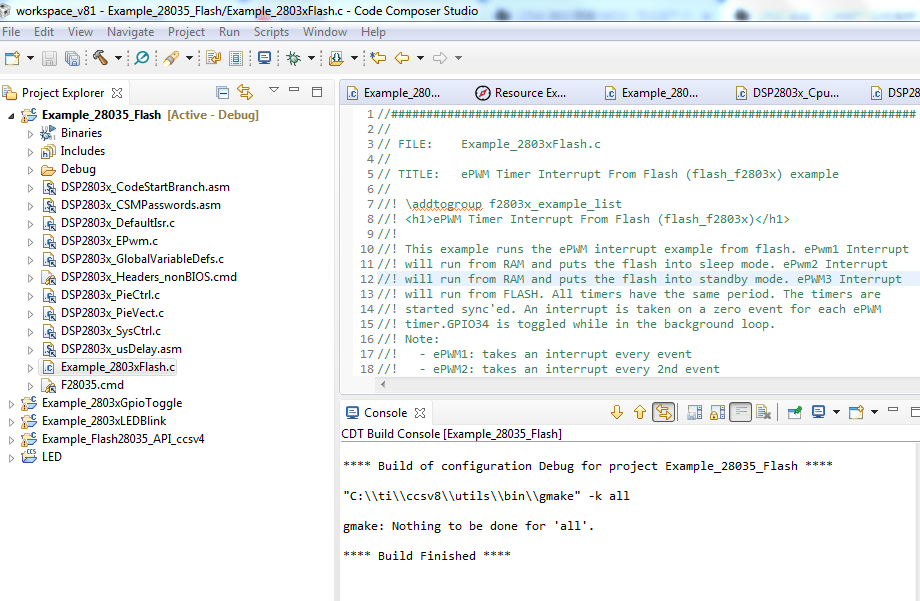Go to Last Edit Location arrow icon
The width and height of the screenshot is (920, 601).
(x=378, y=58)
